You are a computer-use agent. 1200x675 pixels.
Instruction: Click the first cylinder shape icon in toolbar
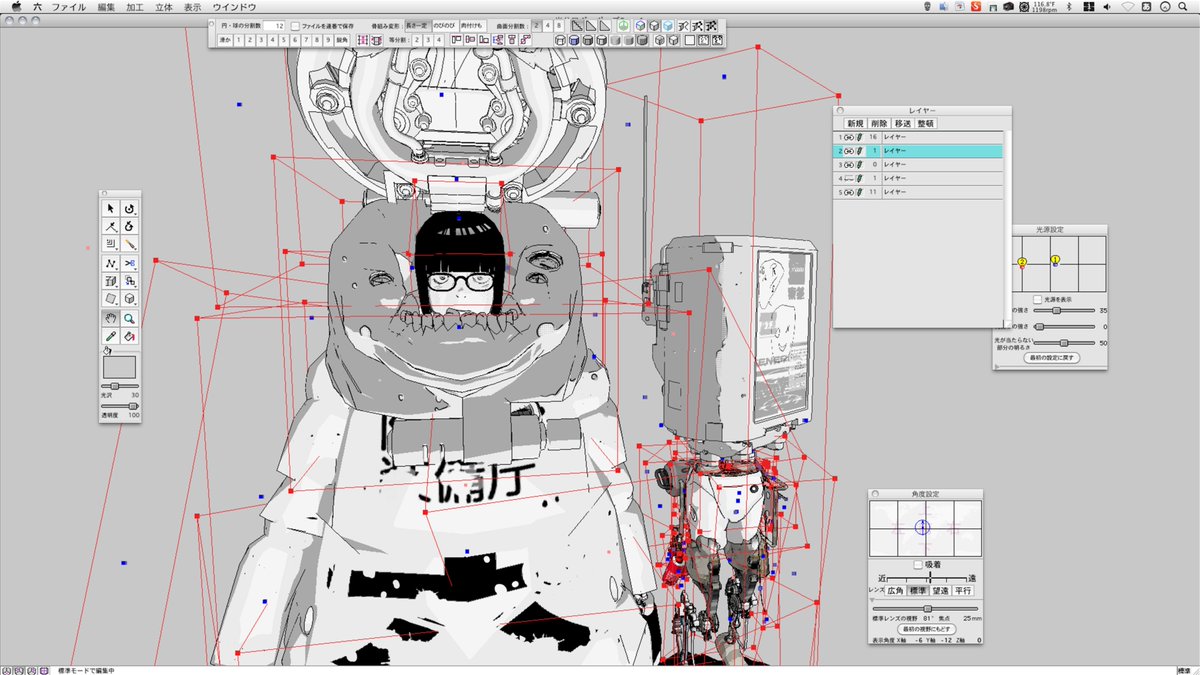coord(560,41)
